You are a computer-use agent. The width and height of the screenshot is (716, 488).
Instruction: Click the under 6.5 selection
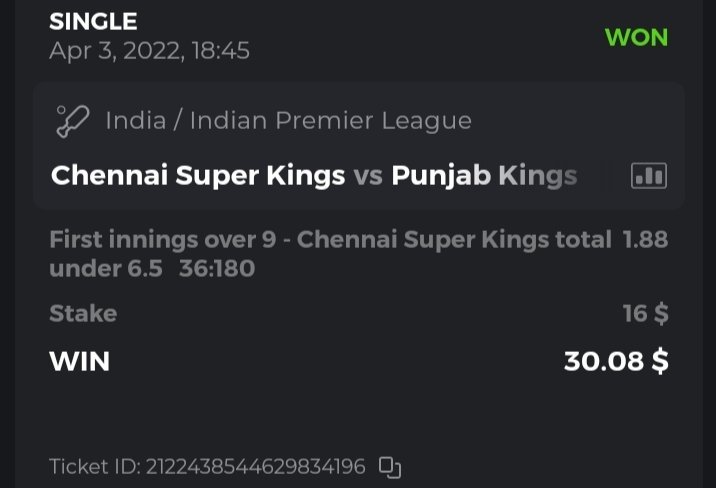pos(105,268)
